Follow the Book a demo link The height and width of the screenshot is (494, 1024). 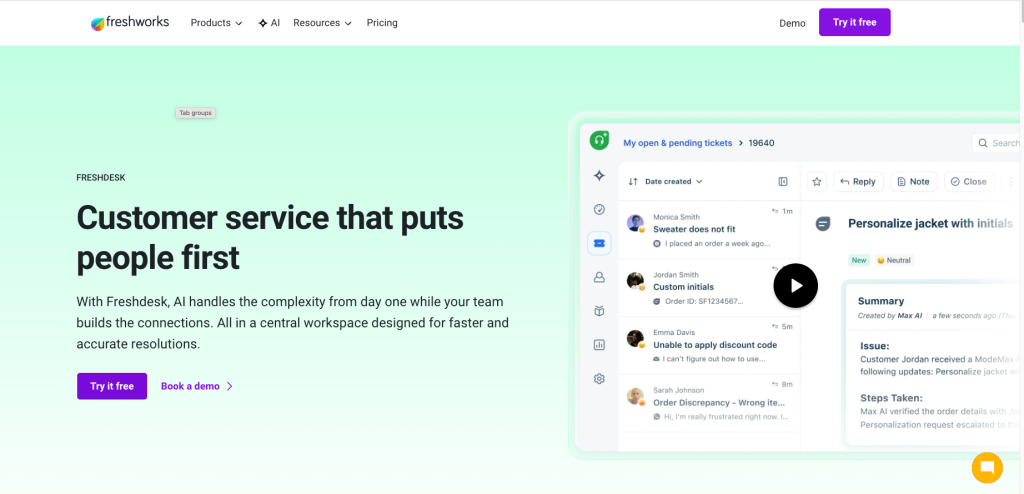[x=197, y=386]
